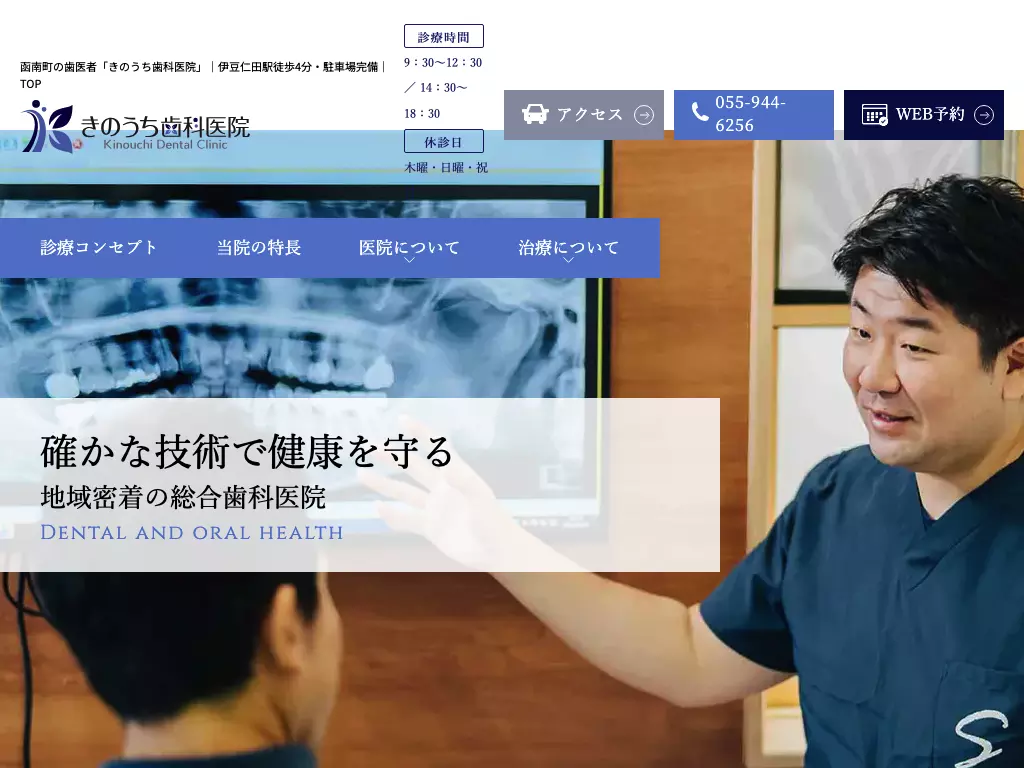Open the 診療コンセプト menu item
Viewport: 1024px width, 768px height.
[99, 248]
